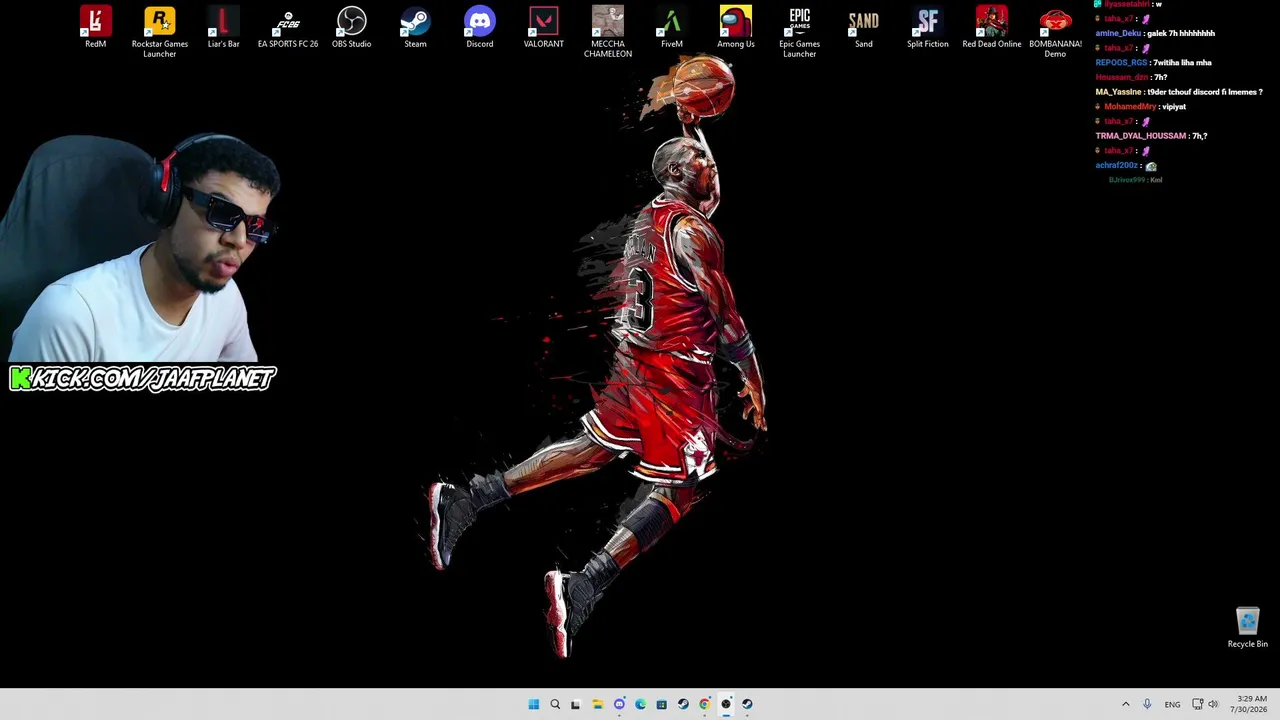
Task: Select the Discord desktop icon
Action: (480, 28)
